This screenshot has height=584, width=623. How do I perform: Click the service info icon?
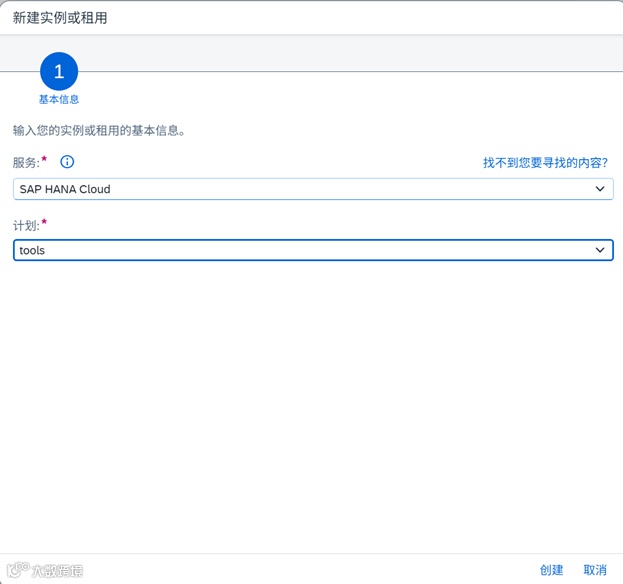click(67, 162)
